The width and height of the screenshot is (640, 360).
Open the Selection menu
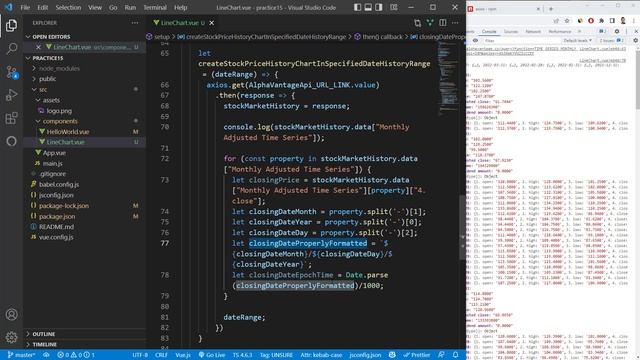68,7
